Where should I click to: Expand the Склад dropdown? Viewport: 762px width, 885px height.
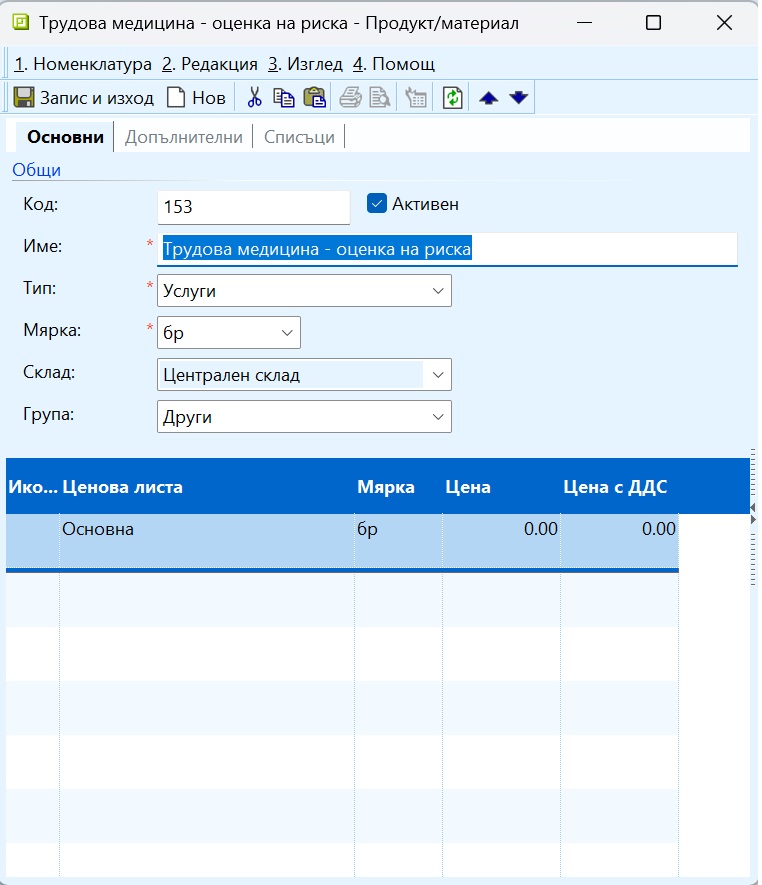437,375
